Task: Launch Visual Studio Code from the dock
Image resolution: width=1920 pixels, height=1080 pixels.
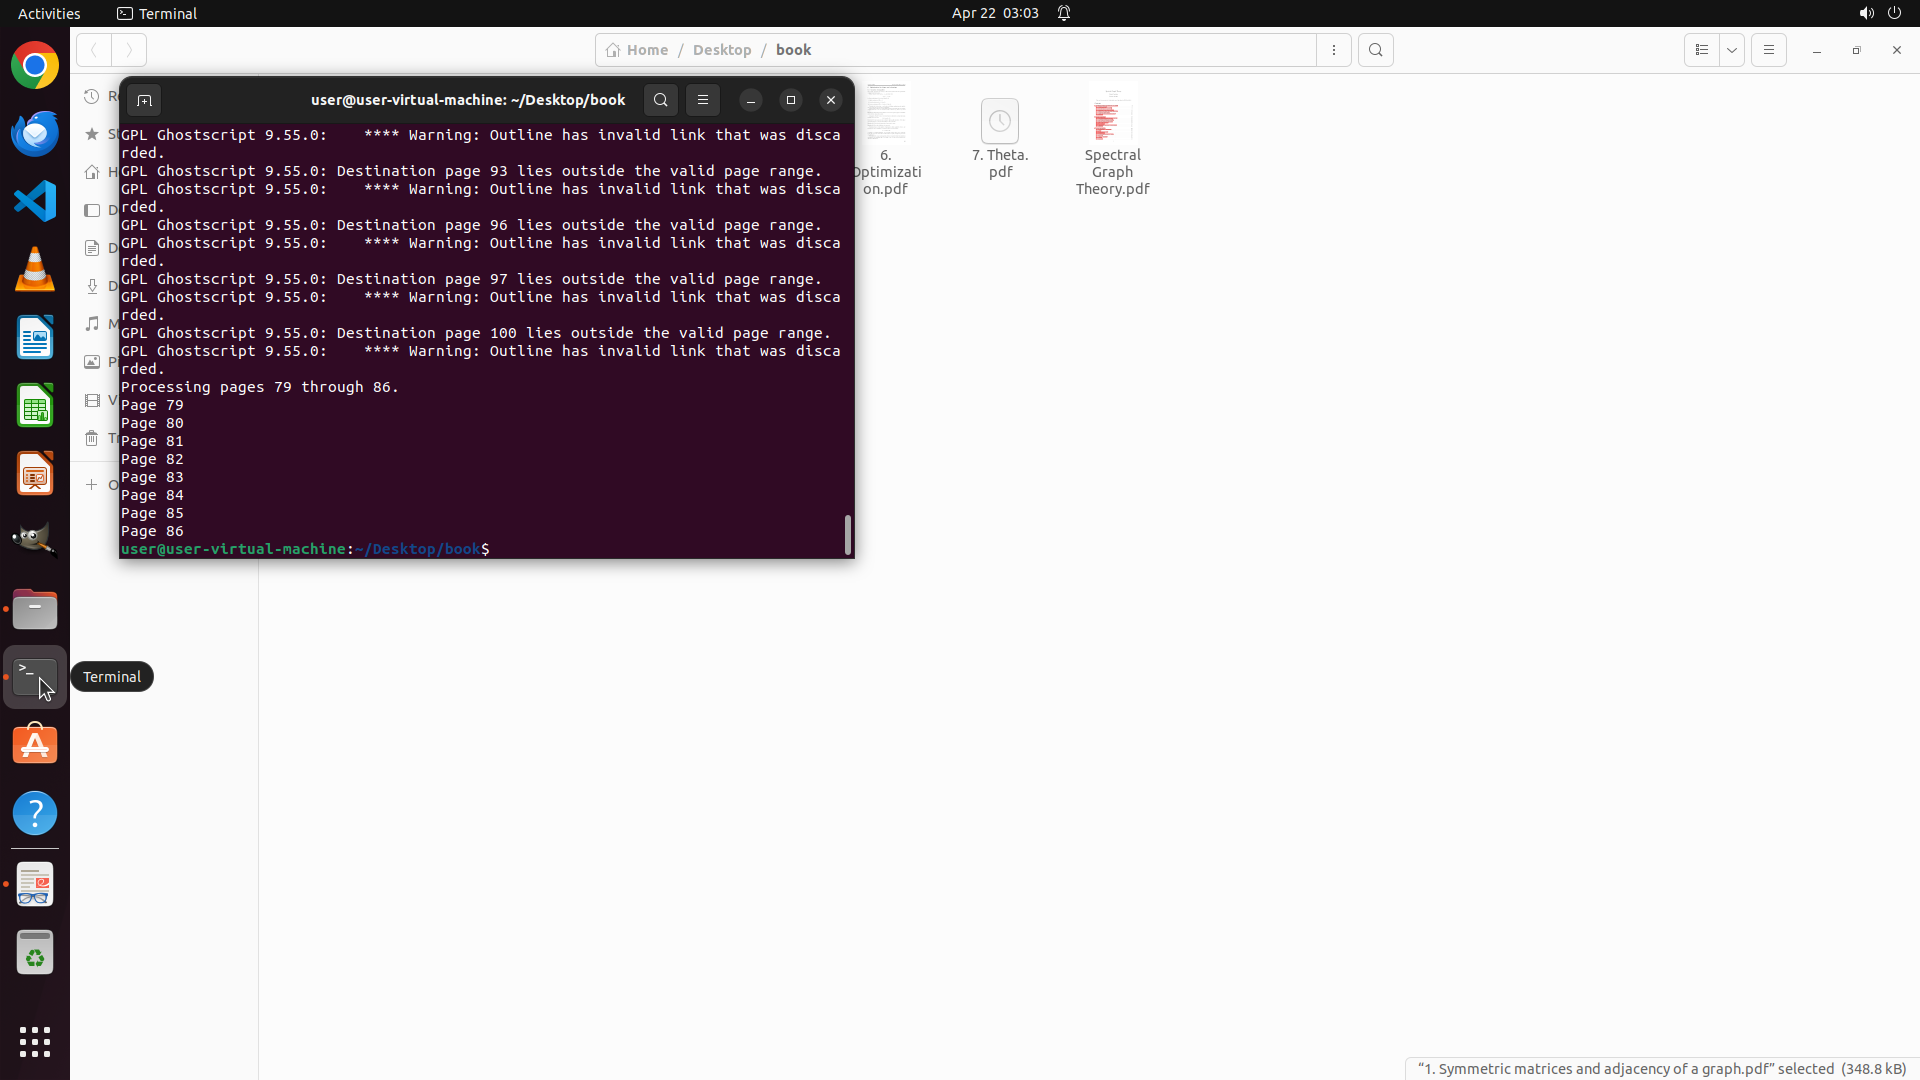Action: click(x=35, y=201)
